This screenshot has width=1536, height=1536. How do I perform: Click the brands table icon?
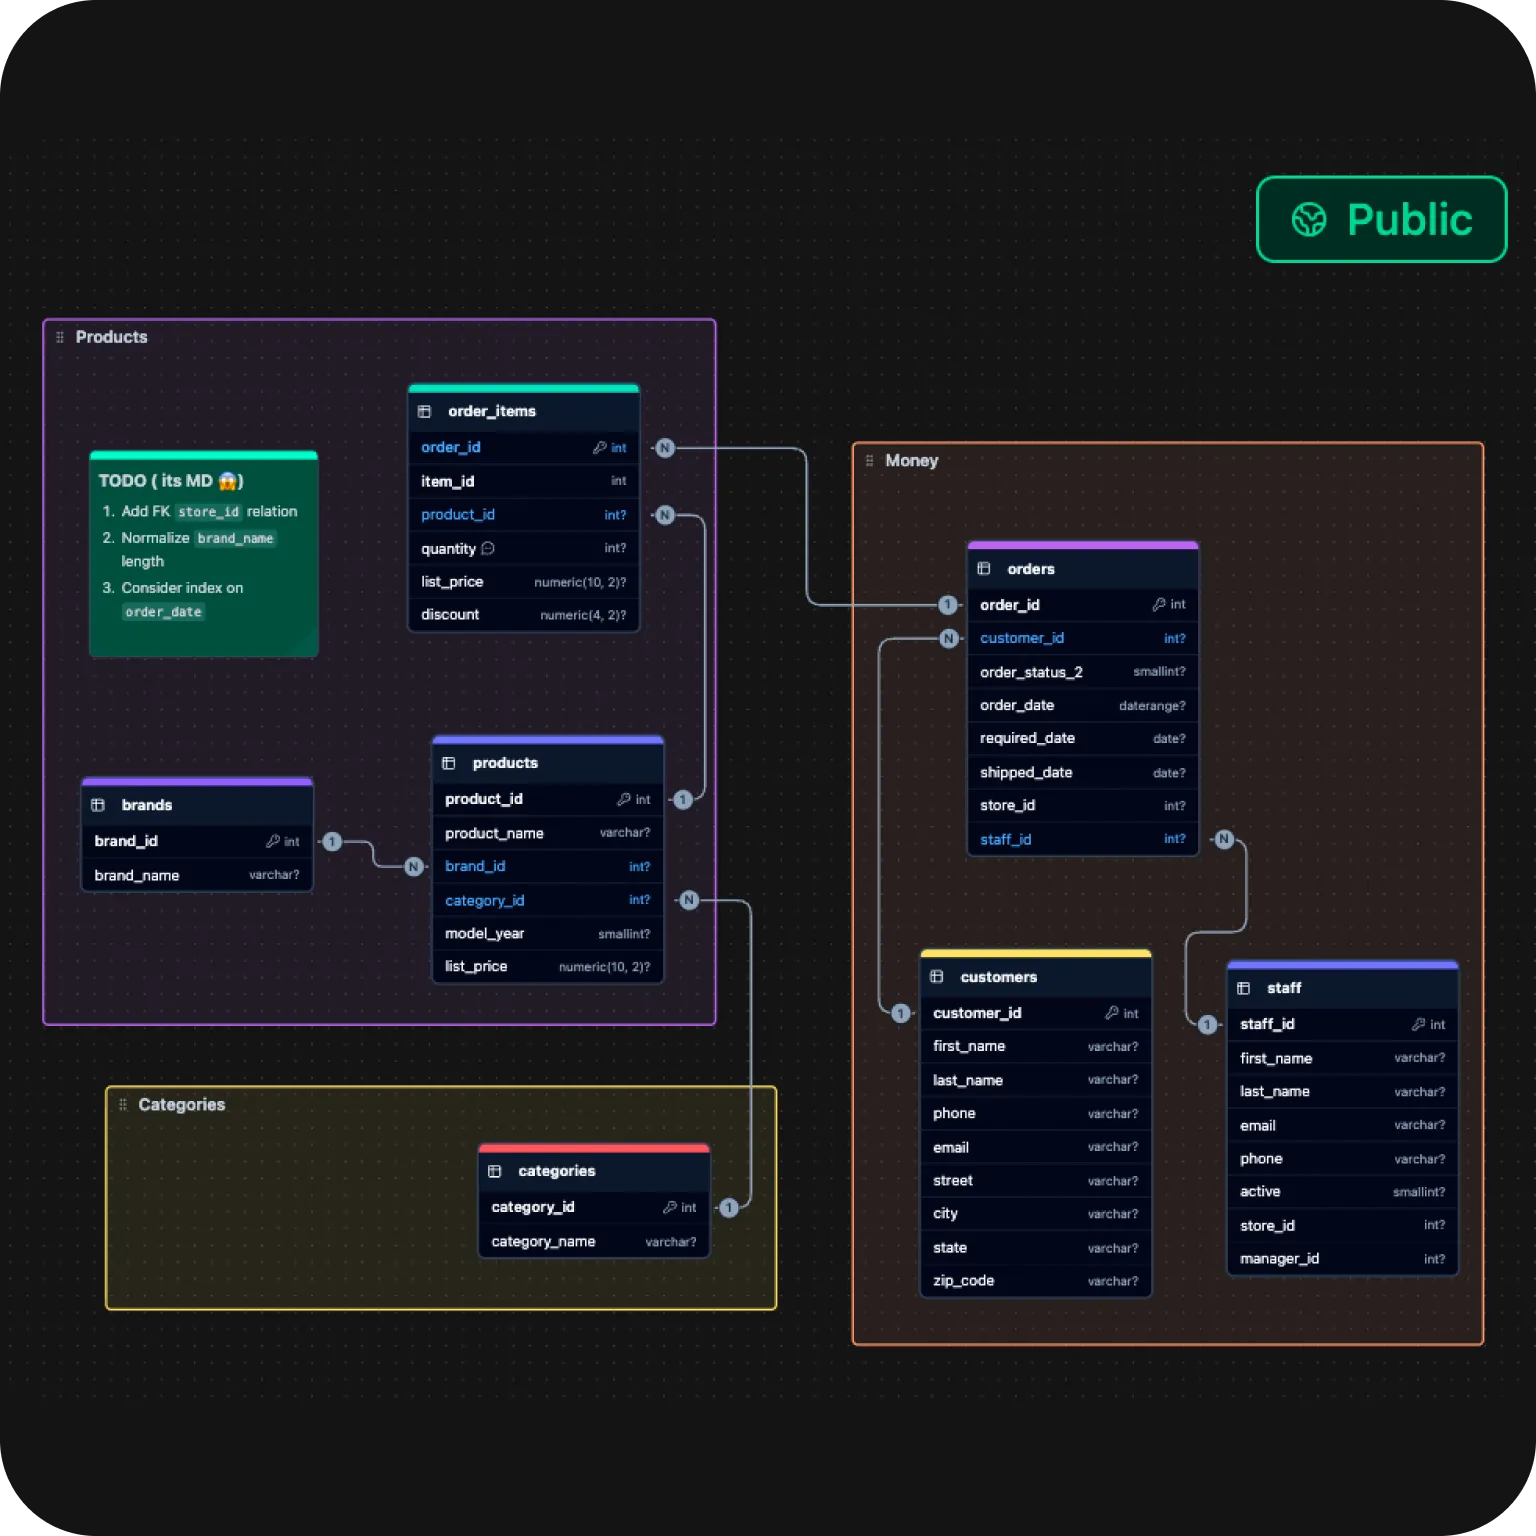click(x=98, y=805)
